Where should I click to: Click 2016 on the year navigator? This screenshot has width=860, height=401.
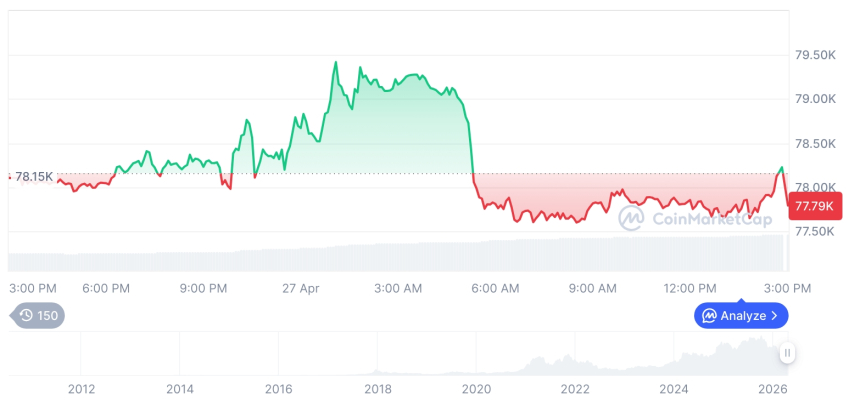click(279, 389)
